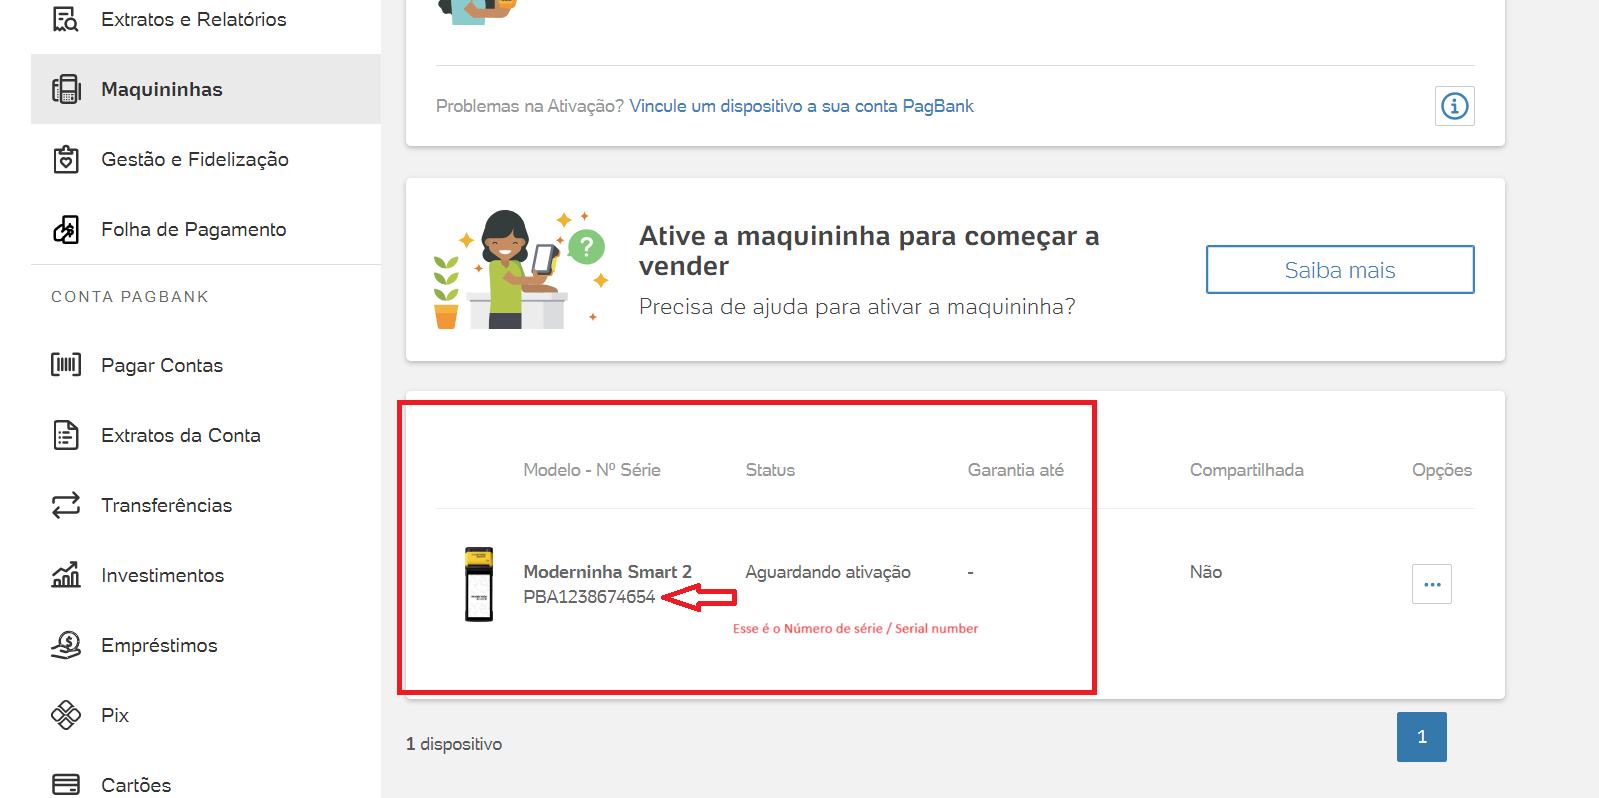Screen dimensions: 1599x798
Task: Click the Pix diamond icon
Action: click(x=66, y=715)
